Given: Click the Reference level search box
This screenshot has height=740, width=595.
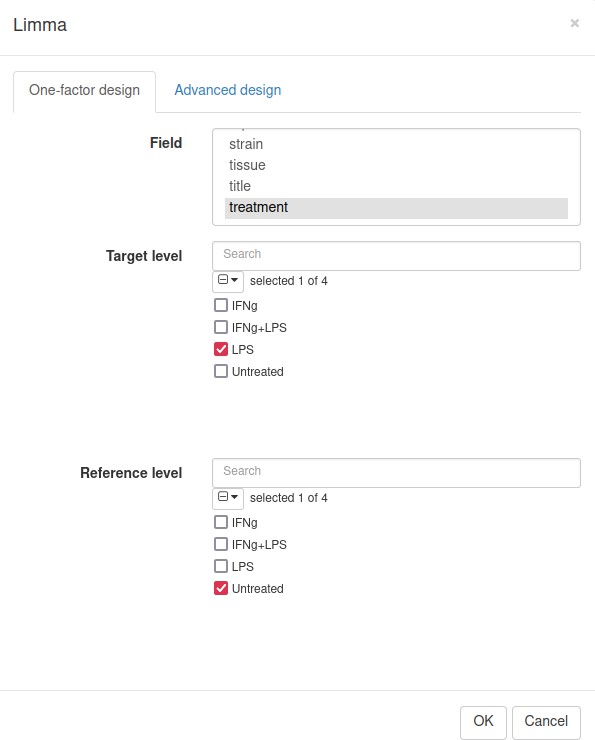Looking at the screenshot, I should point(396,472).
